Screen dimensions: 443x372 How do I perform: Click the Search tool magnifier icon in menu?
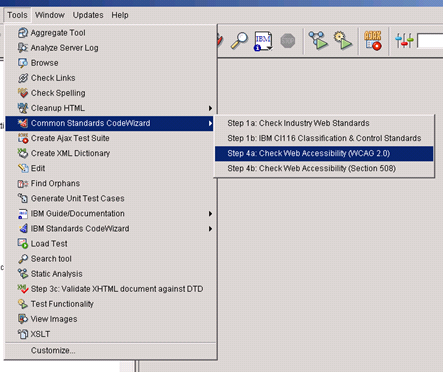[23, 259]
